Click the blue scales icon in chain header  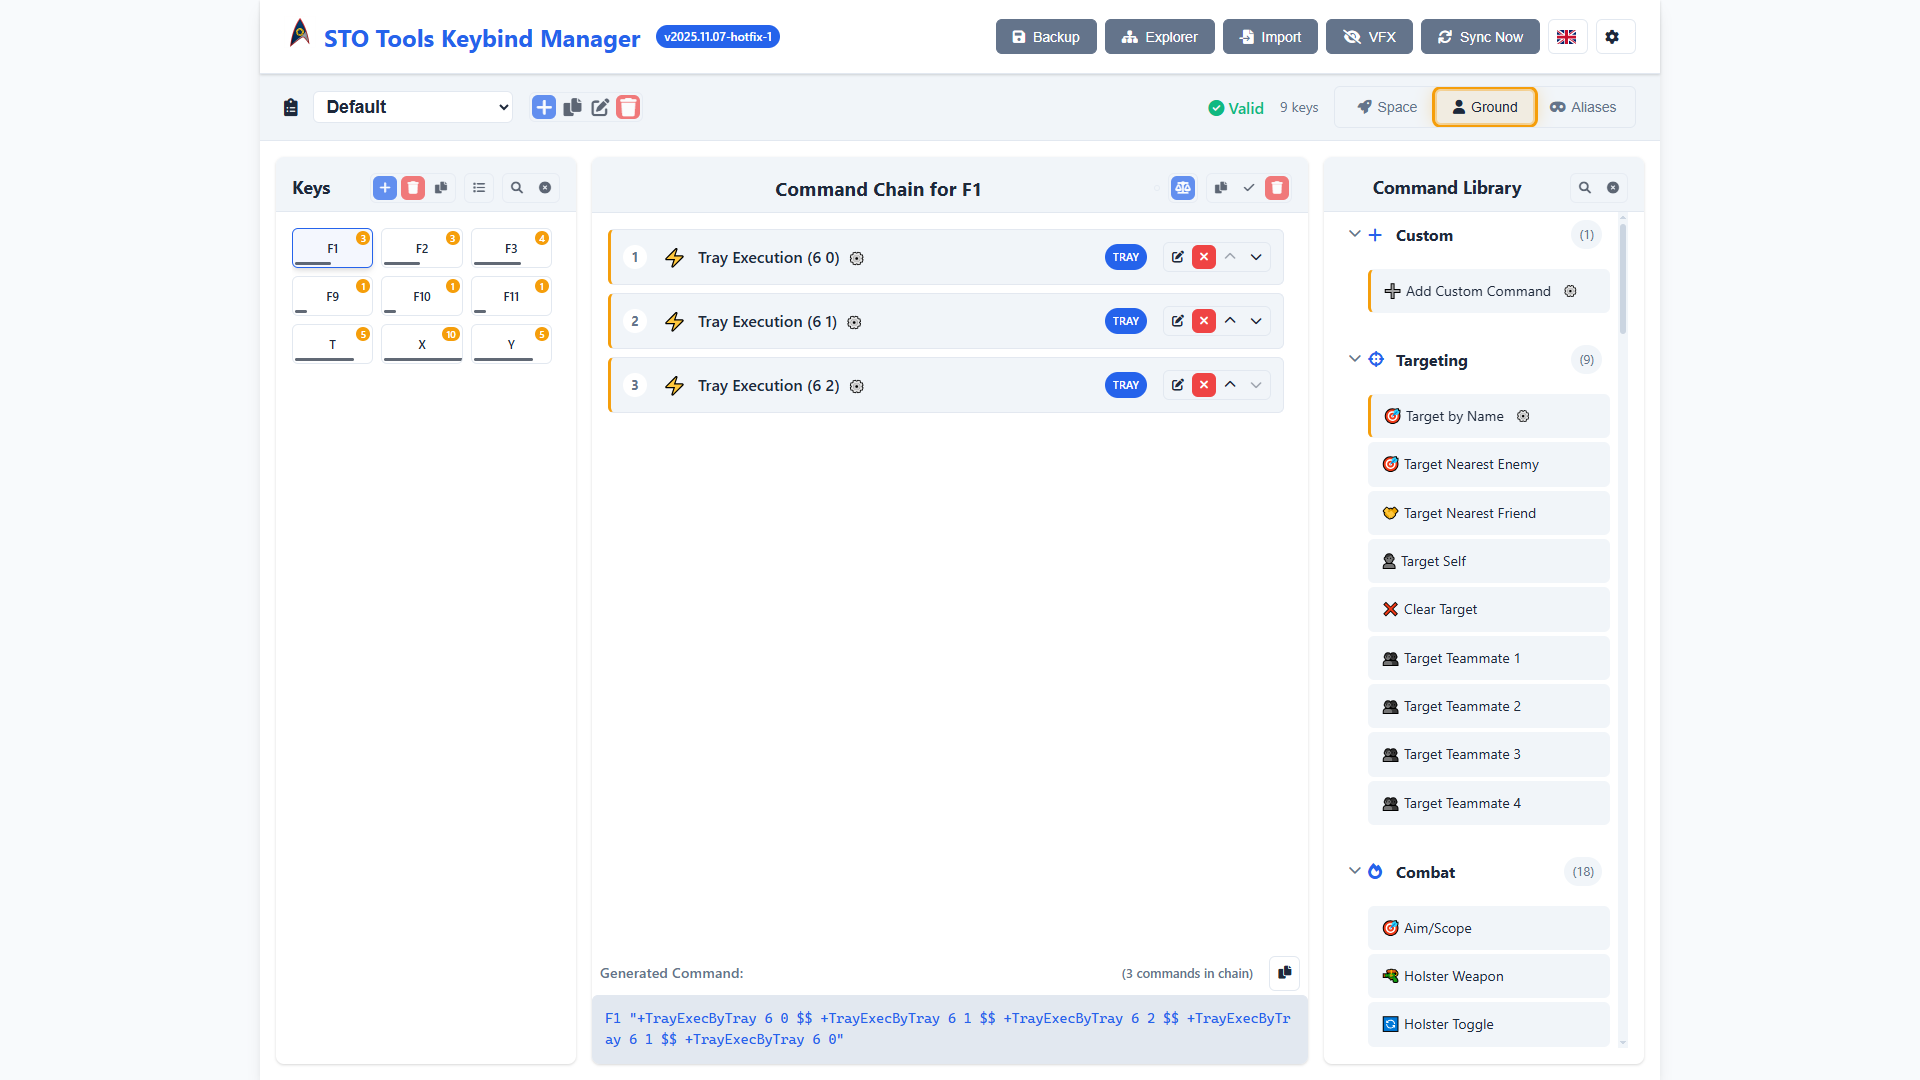pos(1183,187)
